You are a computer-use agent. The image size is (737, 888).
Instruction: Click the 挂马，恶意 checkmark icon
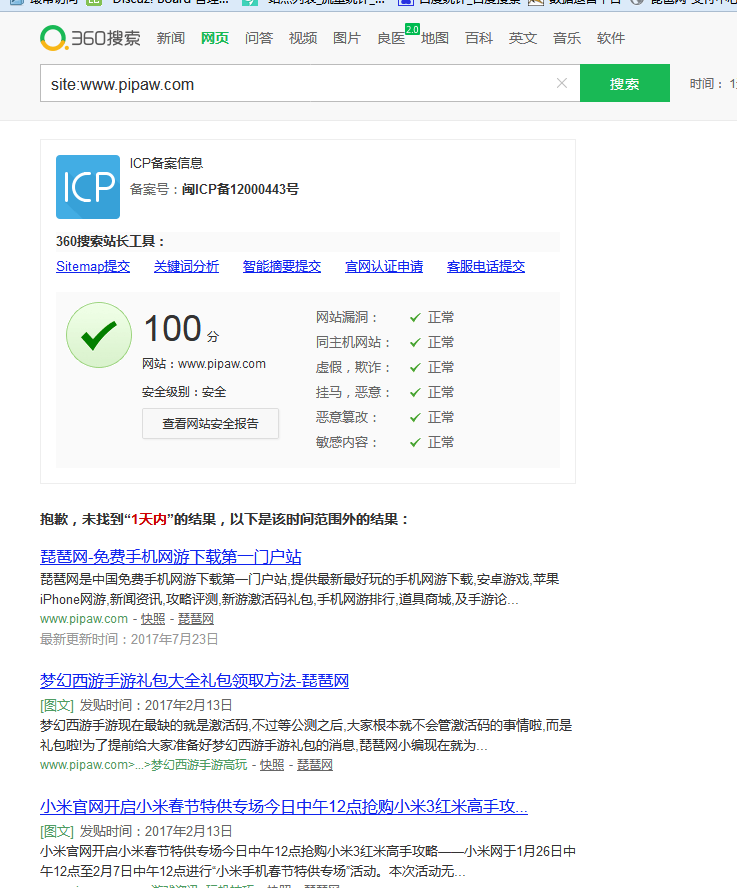415,392
